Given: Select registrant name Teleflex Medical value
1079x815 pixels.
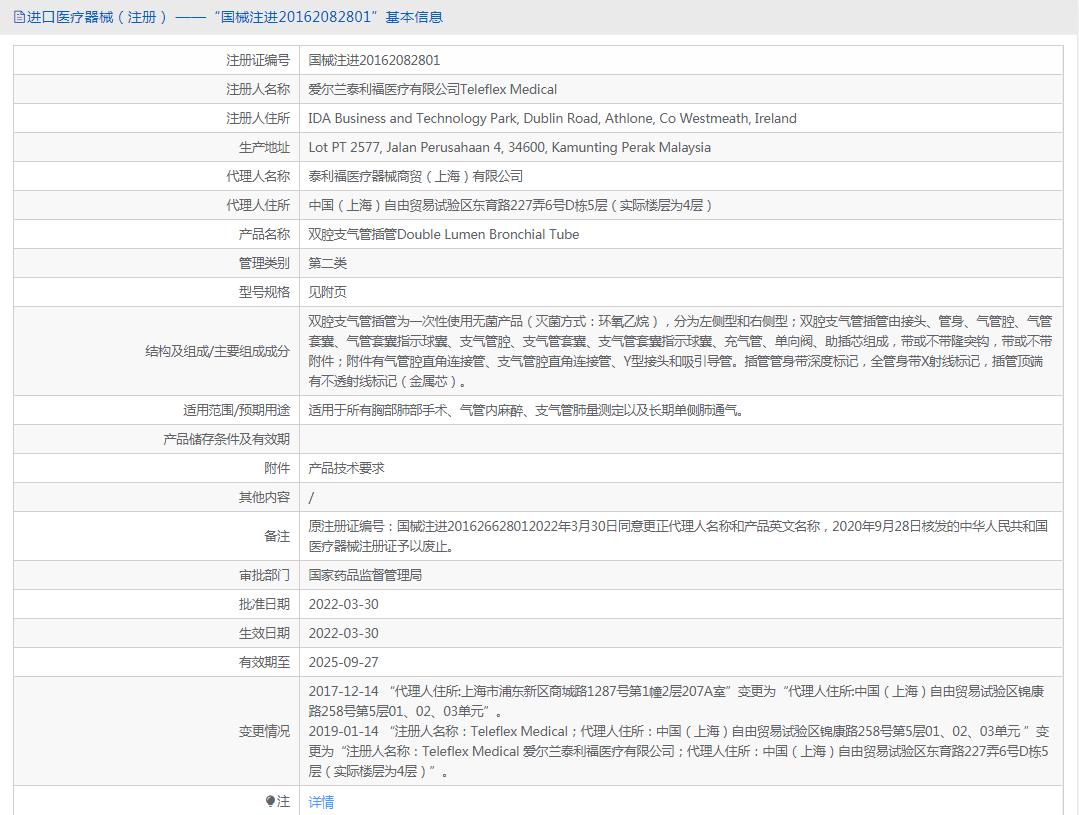Looking at the screenshot, I should click(433, 89).
